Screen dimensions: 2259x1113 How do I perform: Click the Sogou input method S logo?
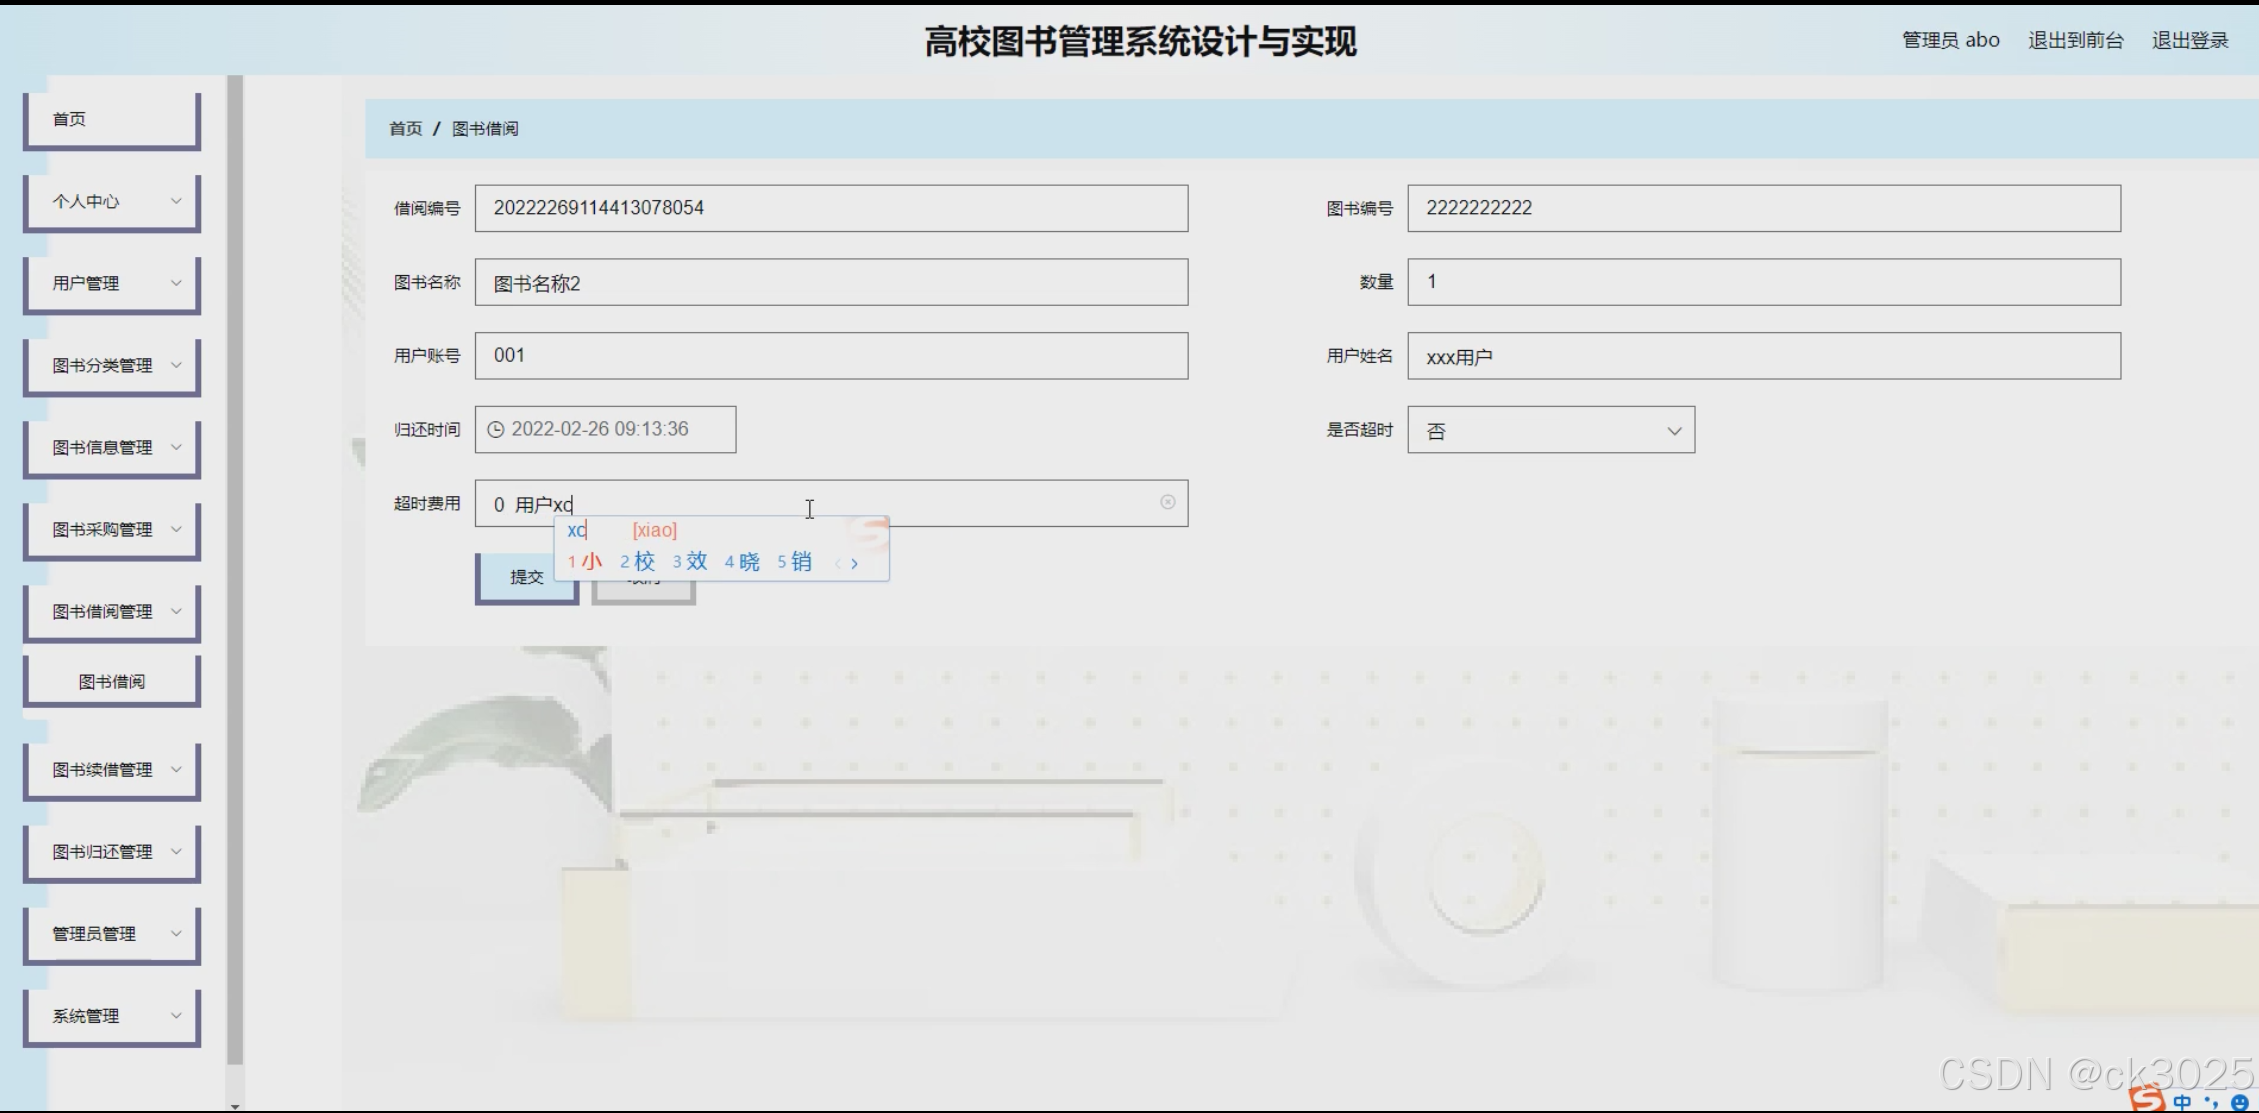2147,1099
